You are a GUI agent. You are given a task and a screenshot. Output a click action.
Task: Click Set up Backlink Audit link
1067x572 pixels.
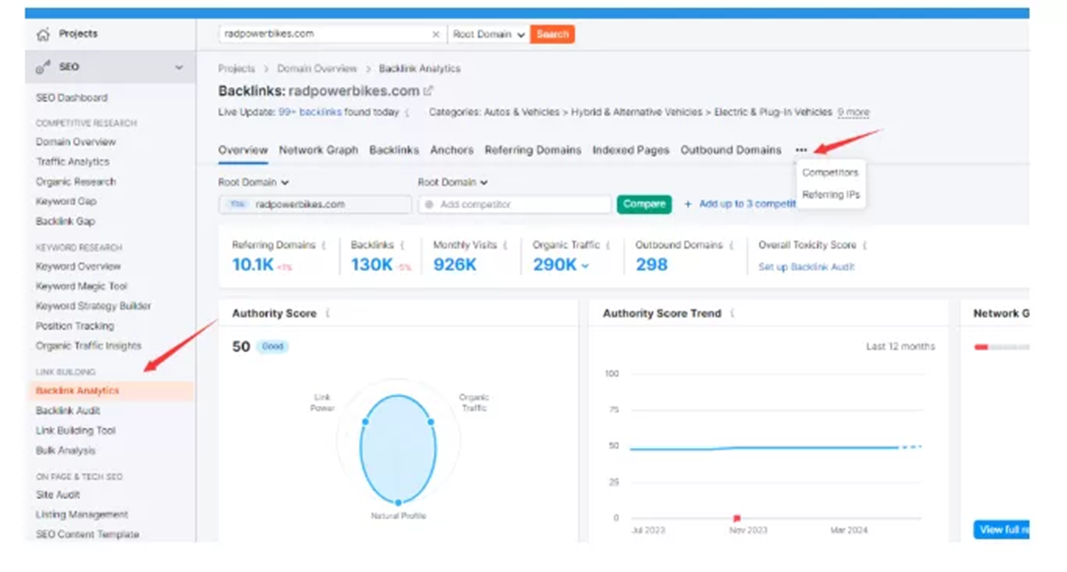click(x=806, y=267)
